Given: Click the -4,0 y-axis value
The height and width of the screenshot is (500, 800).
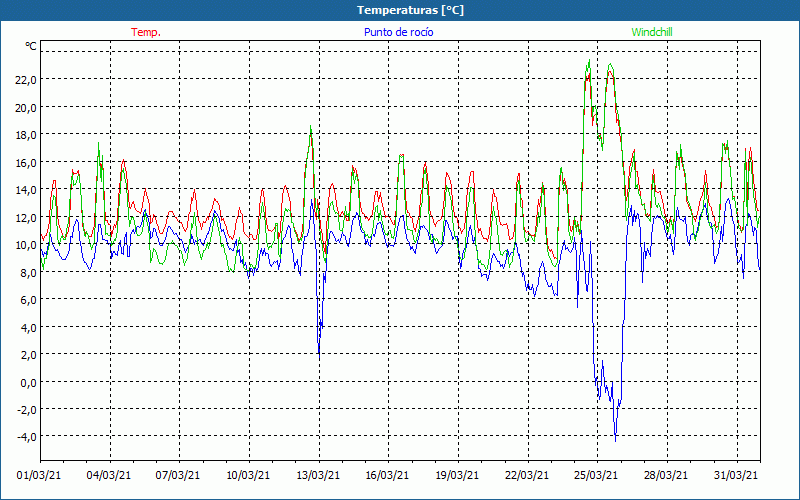Looking at the screenshot, I should (x=27, y=437).
